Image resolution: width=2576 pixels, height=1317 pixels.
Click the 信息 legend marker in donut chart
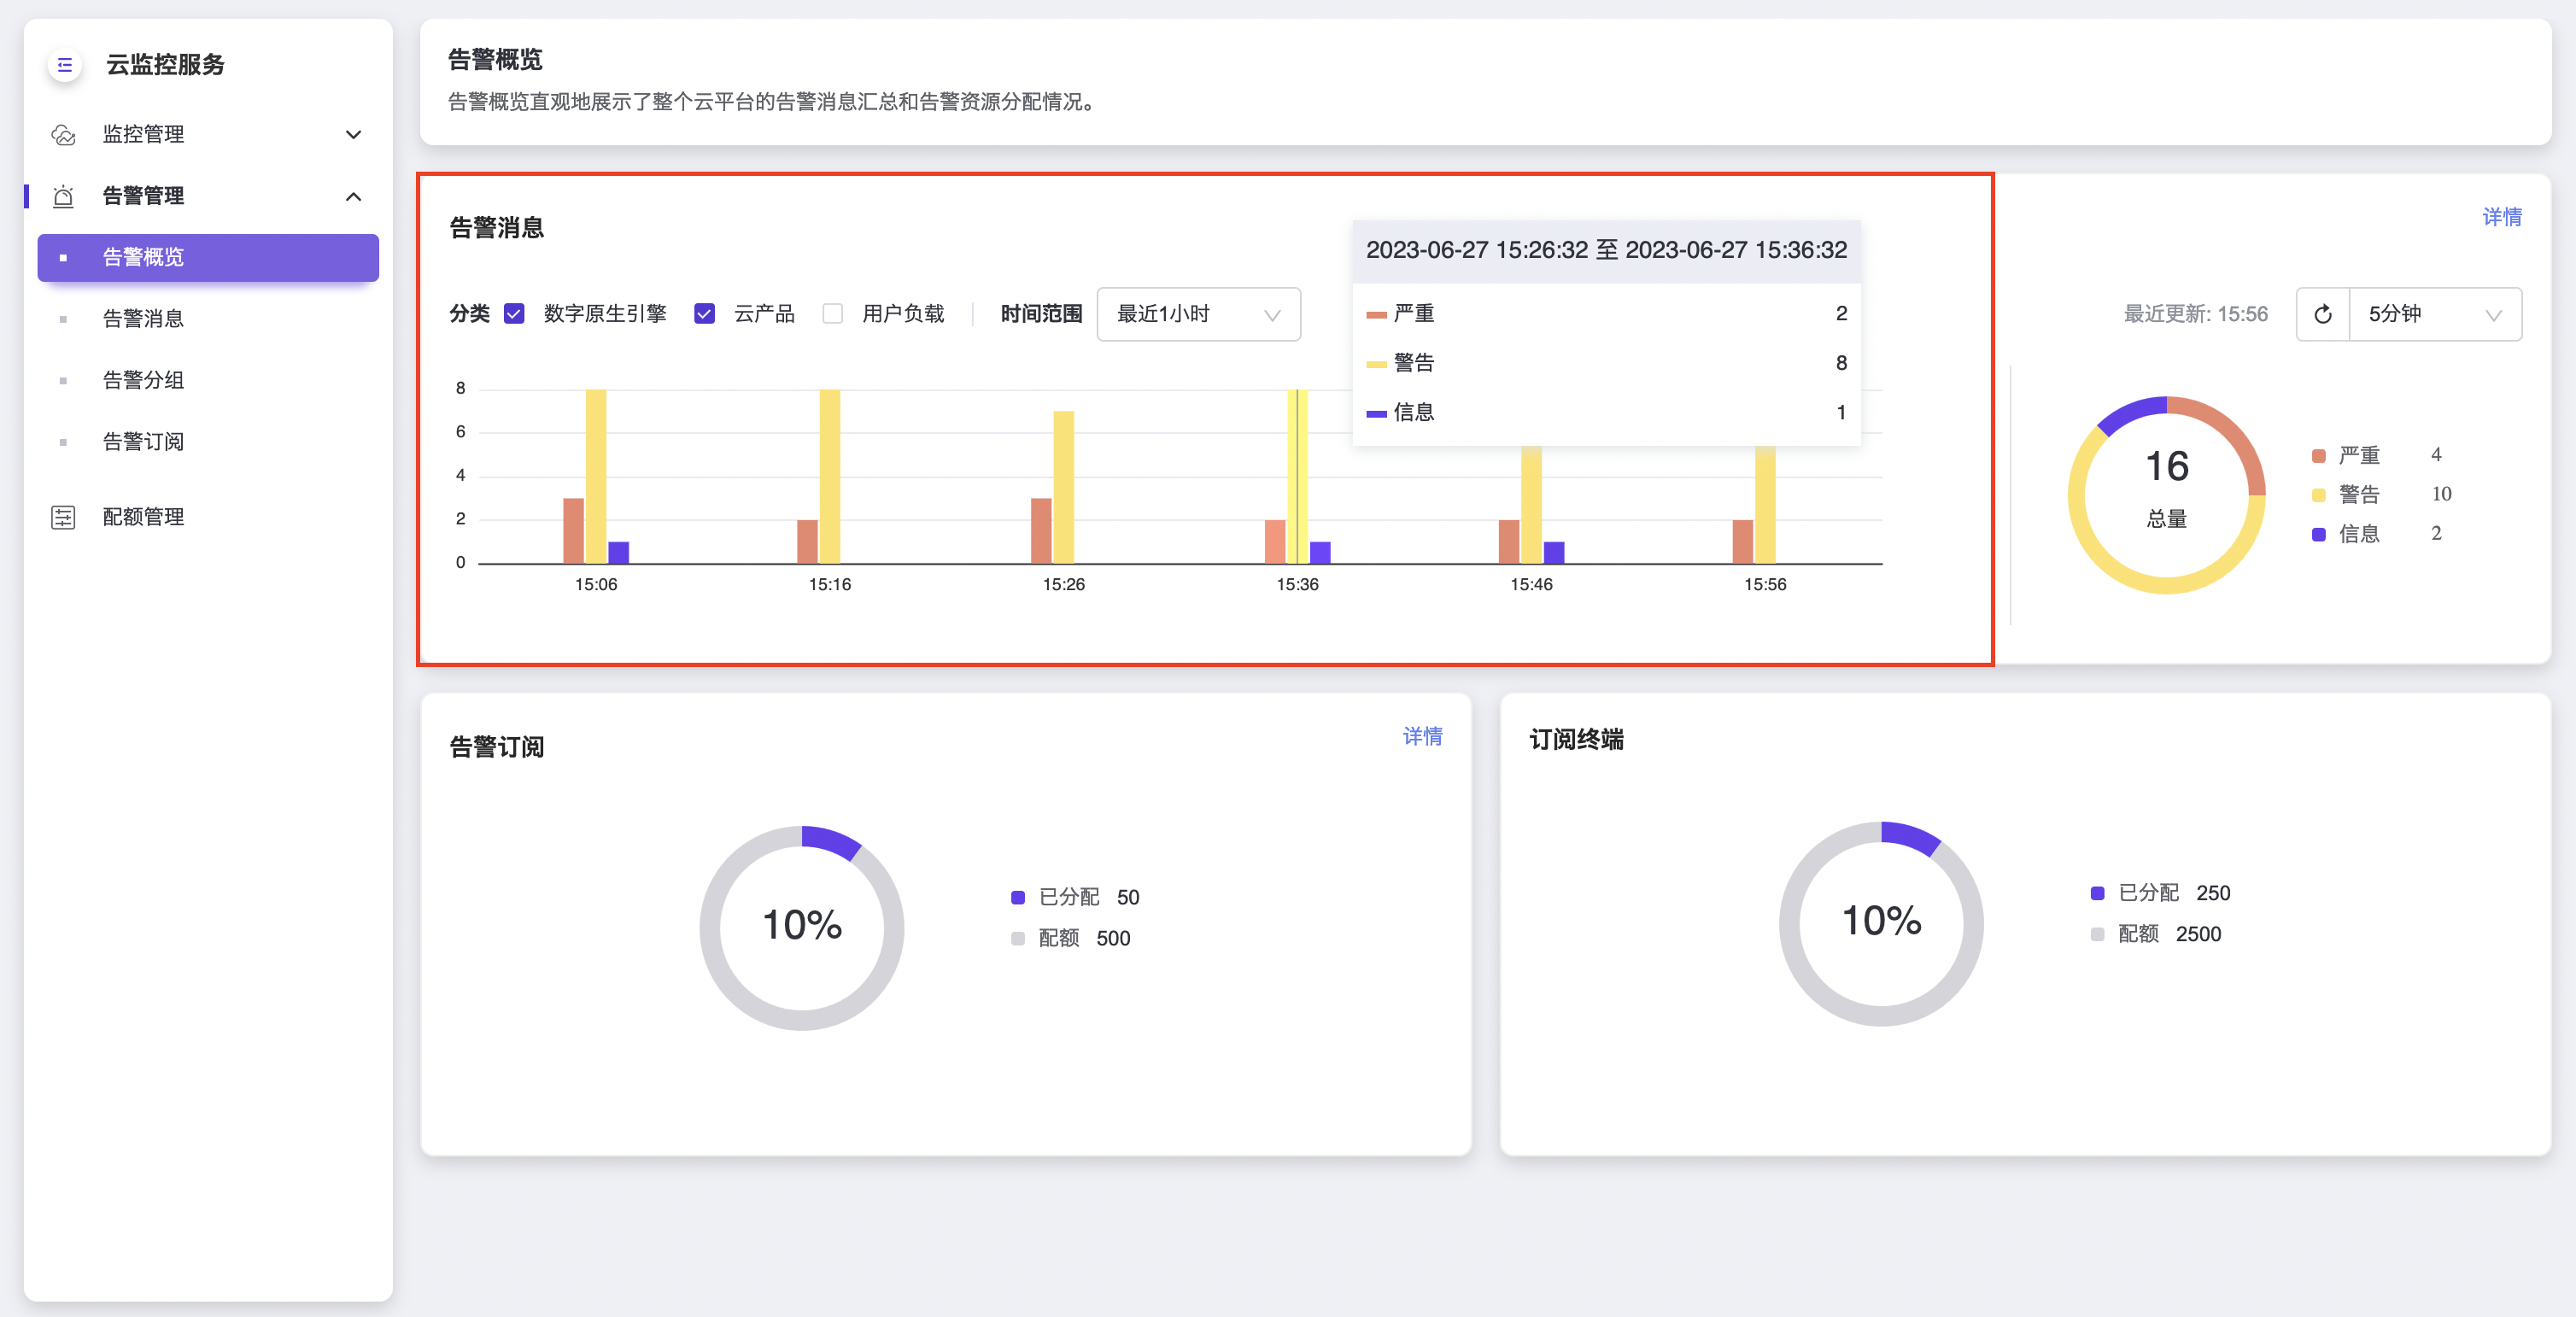point(2318,535)
